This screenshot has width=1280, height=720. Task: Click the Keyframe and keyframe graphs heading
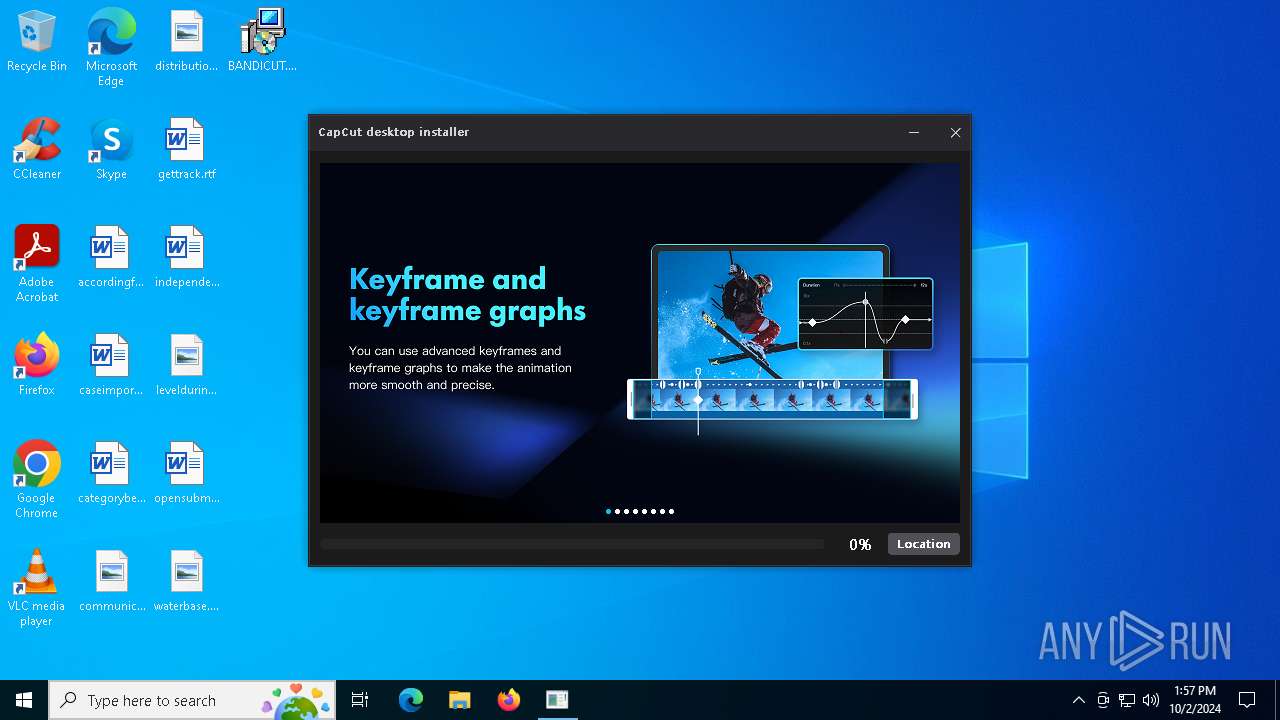point(467,294)
